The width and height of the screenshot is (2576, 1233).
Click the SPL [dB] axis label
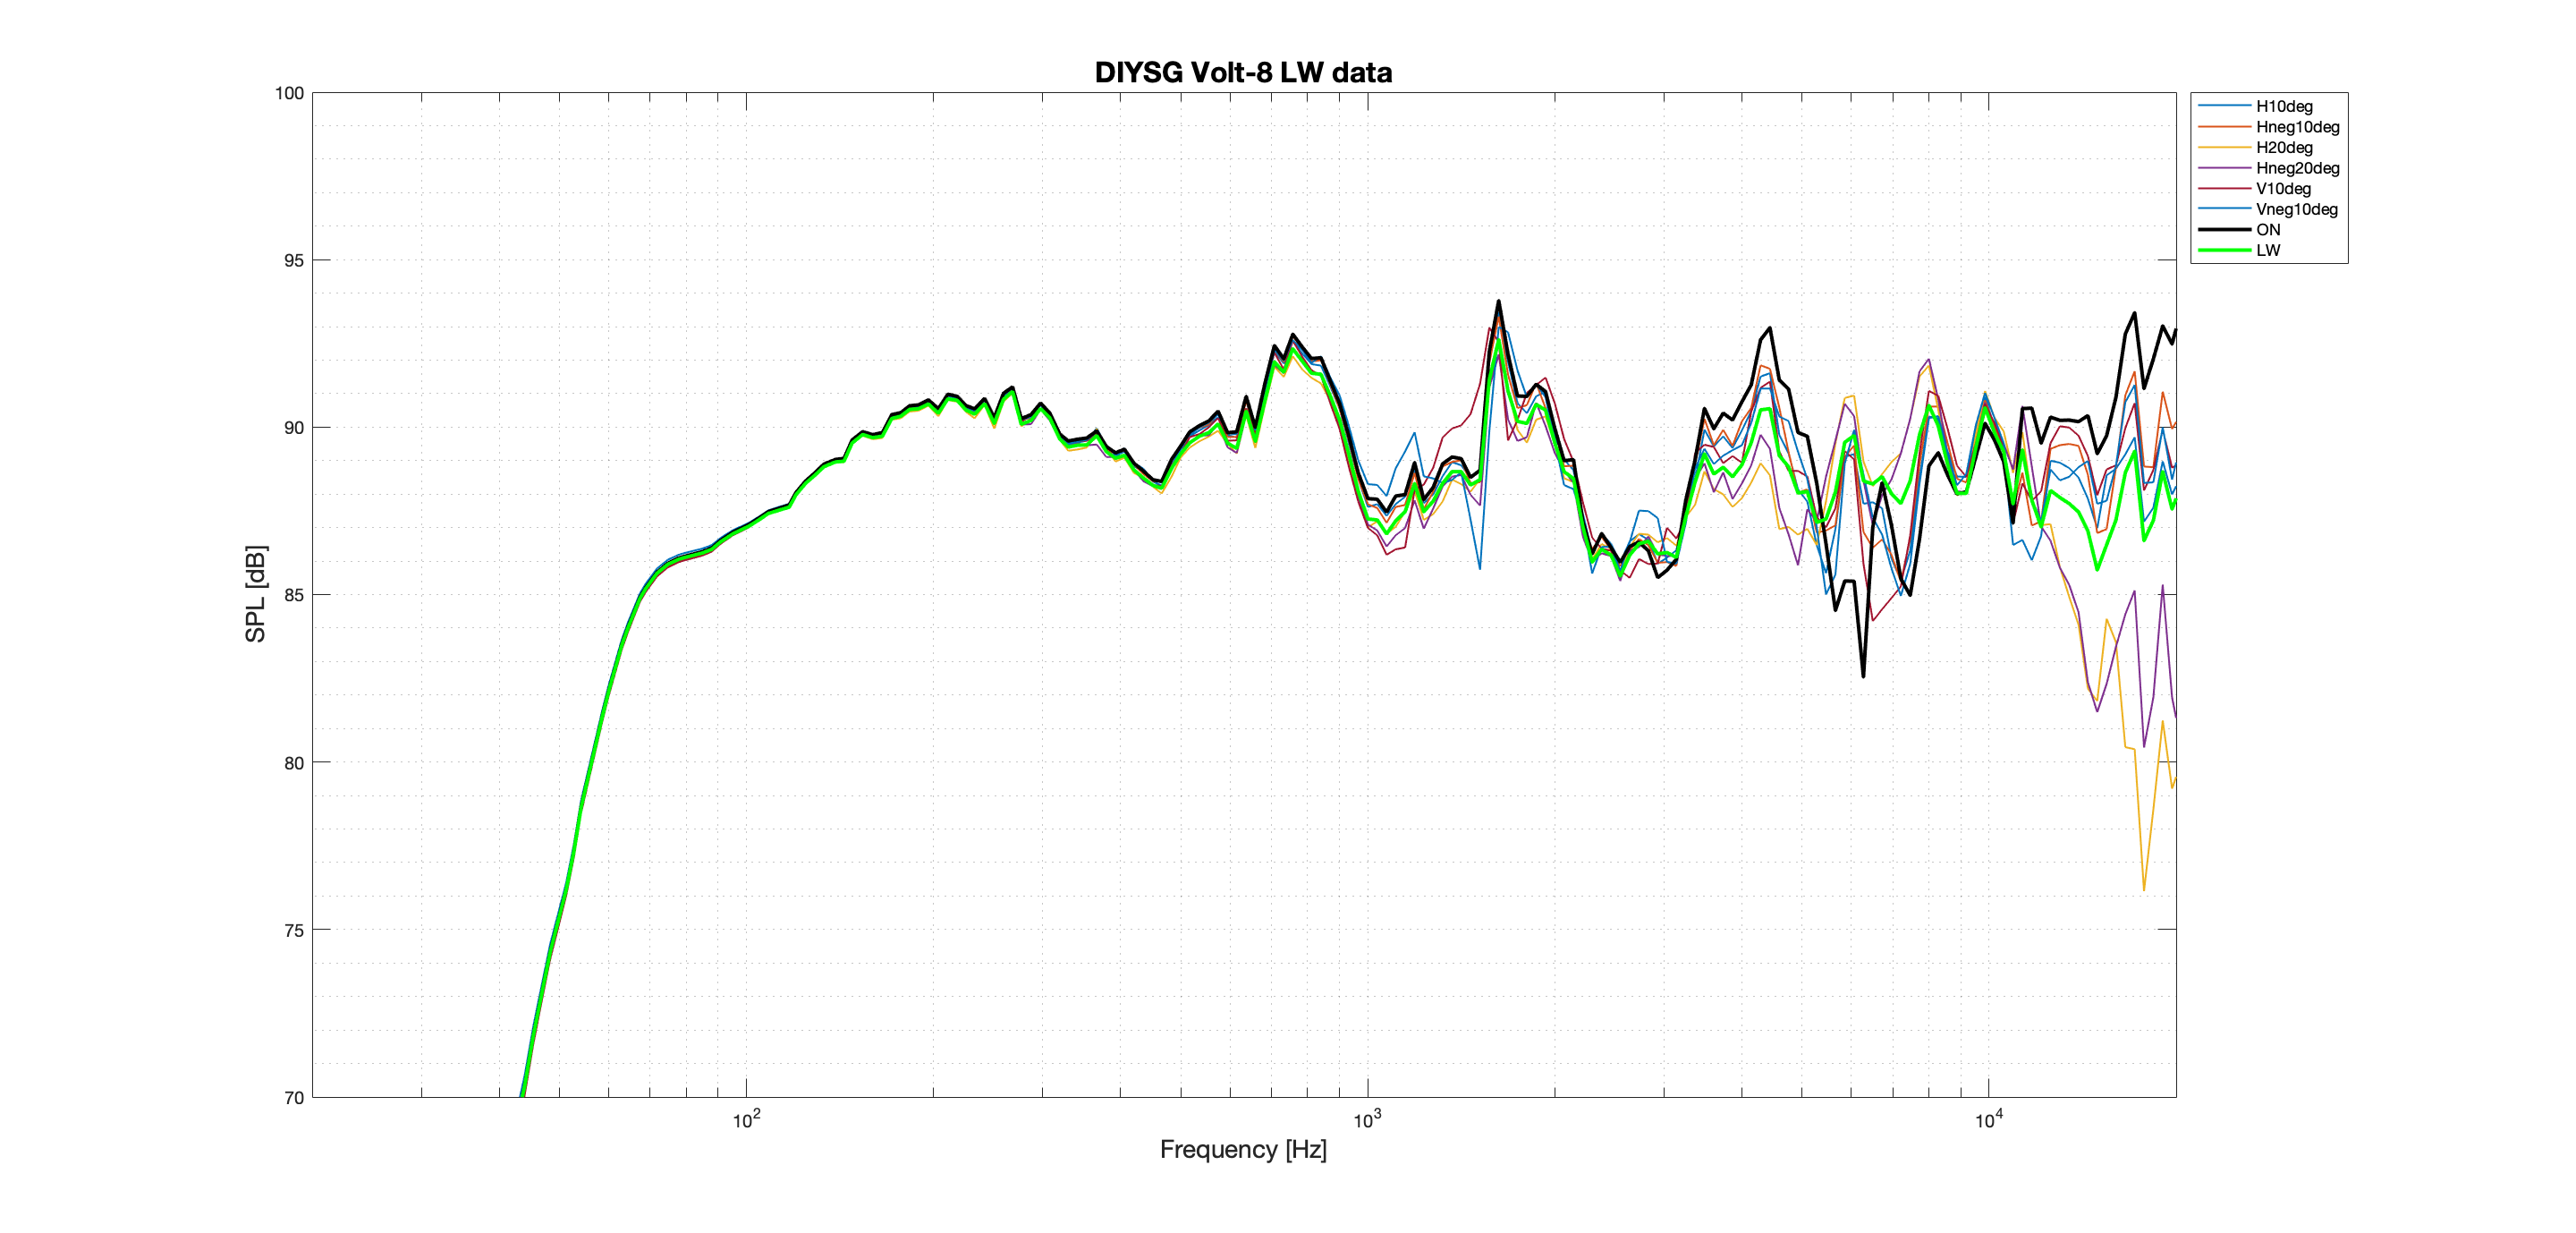coord(256,594)
